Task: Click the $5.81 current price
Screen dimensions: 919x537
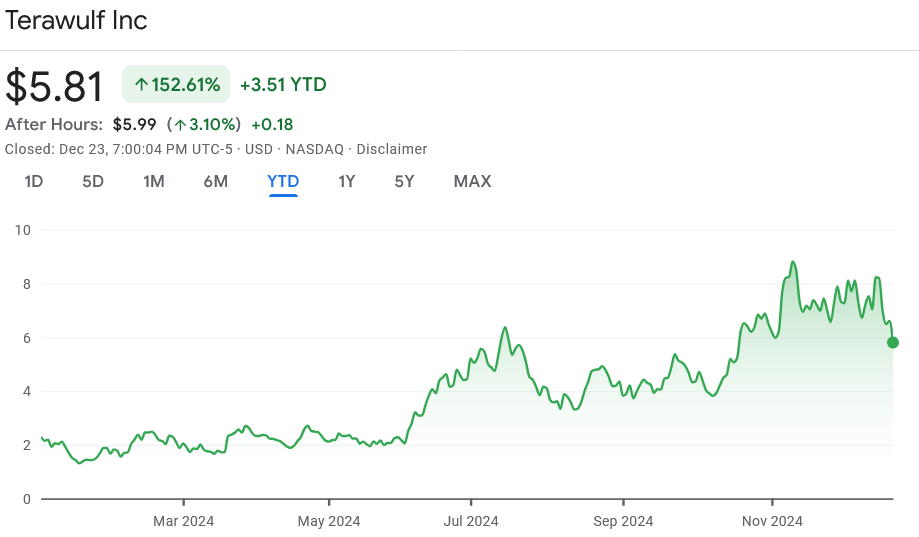Action: [54, 86]
